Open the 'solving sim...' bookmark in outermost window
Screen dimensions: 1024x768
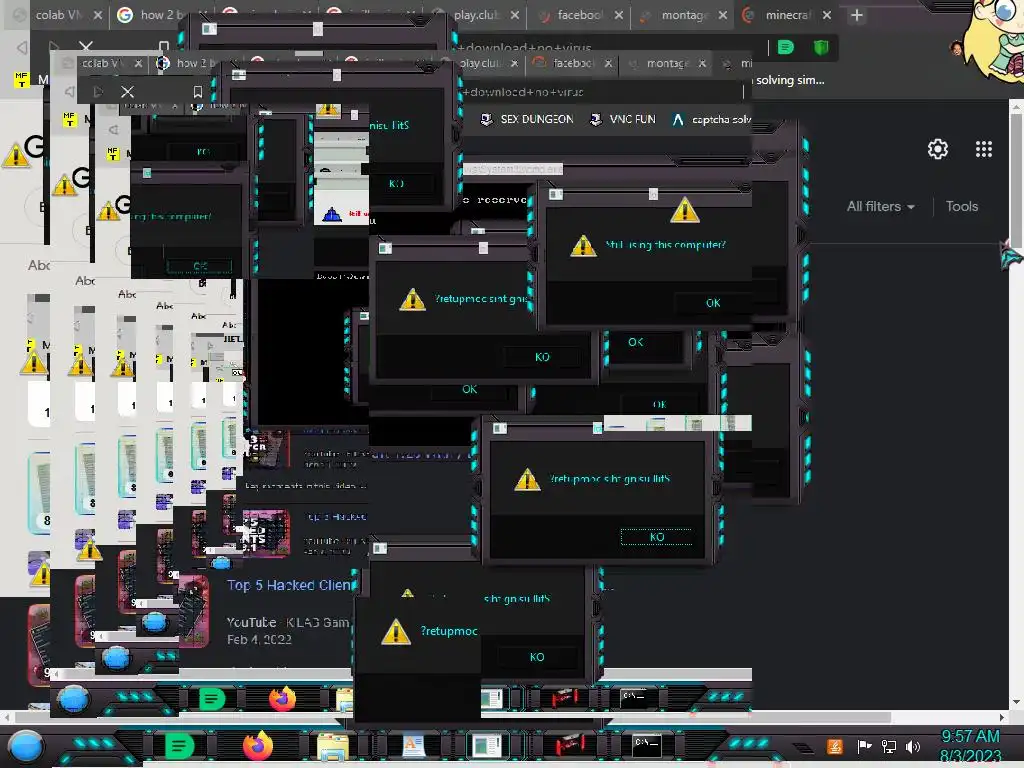click(790, 80)
